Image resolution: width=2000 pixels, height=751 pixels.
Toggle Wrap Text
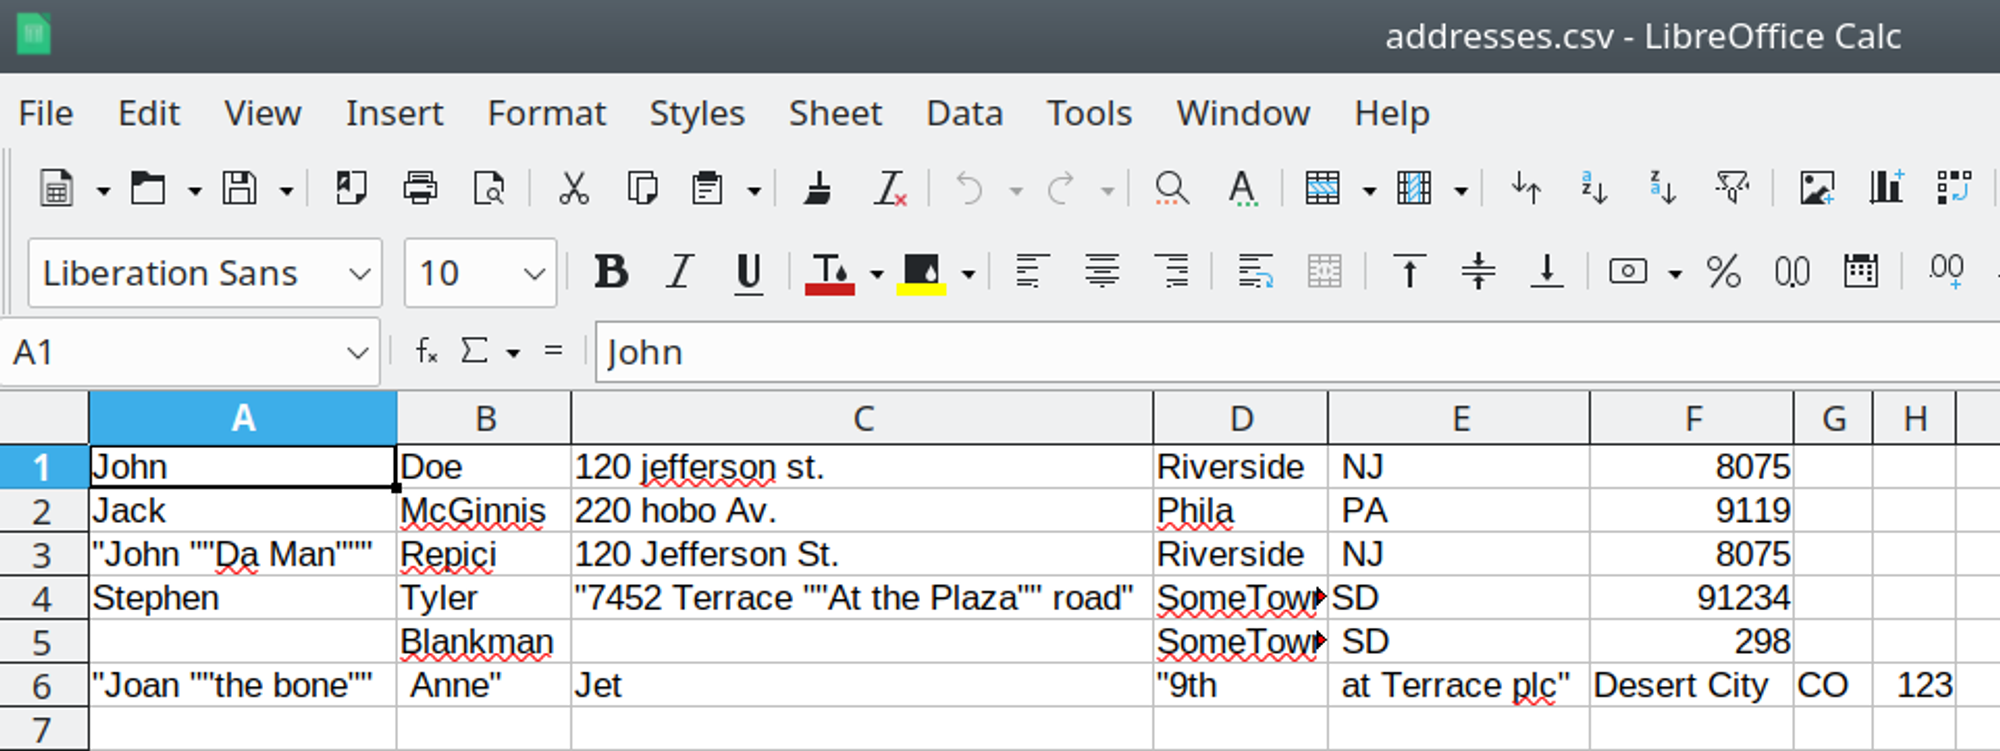coord(1255,272)
